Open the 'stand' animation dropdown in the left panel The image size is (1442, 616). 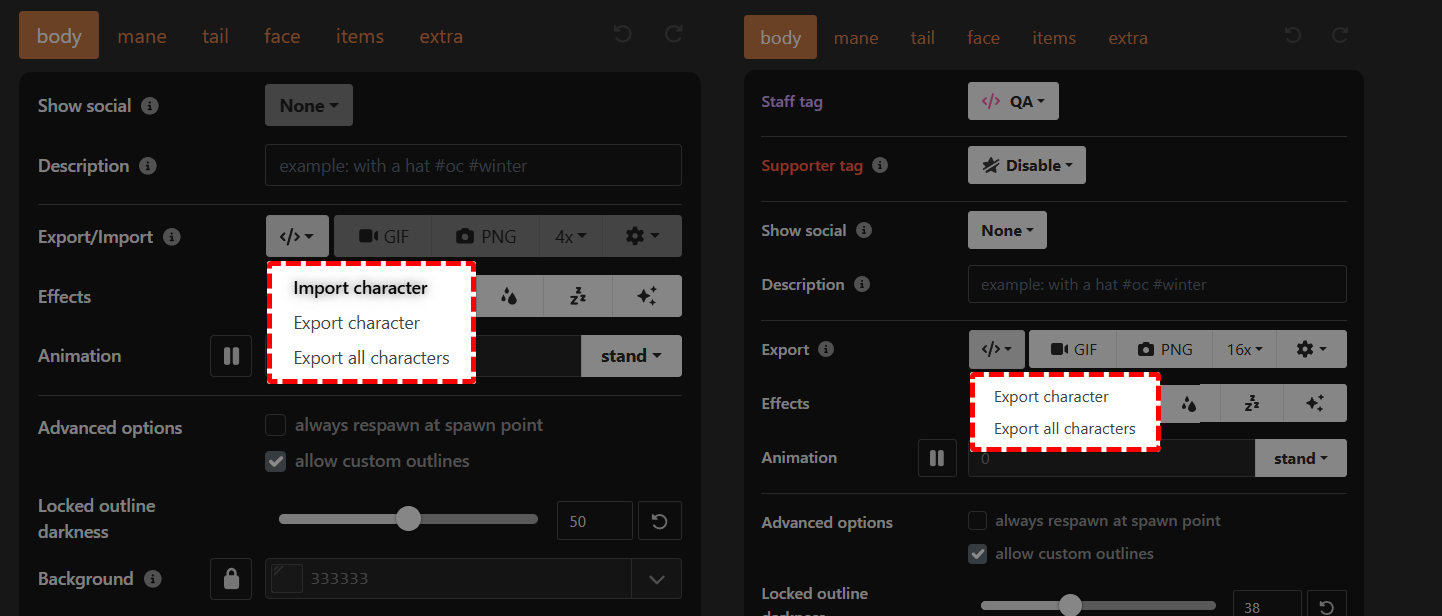pos(631,356)
